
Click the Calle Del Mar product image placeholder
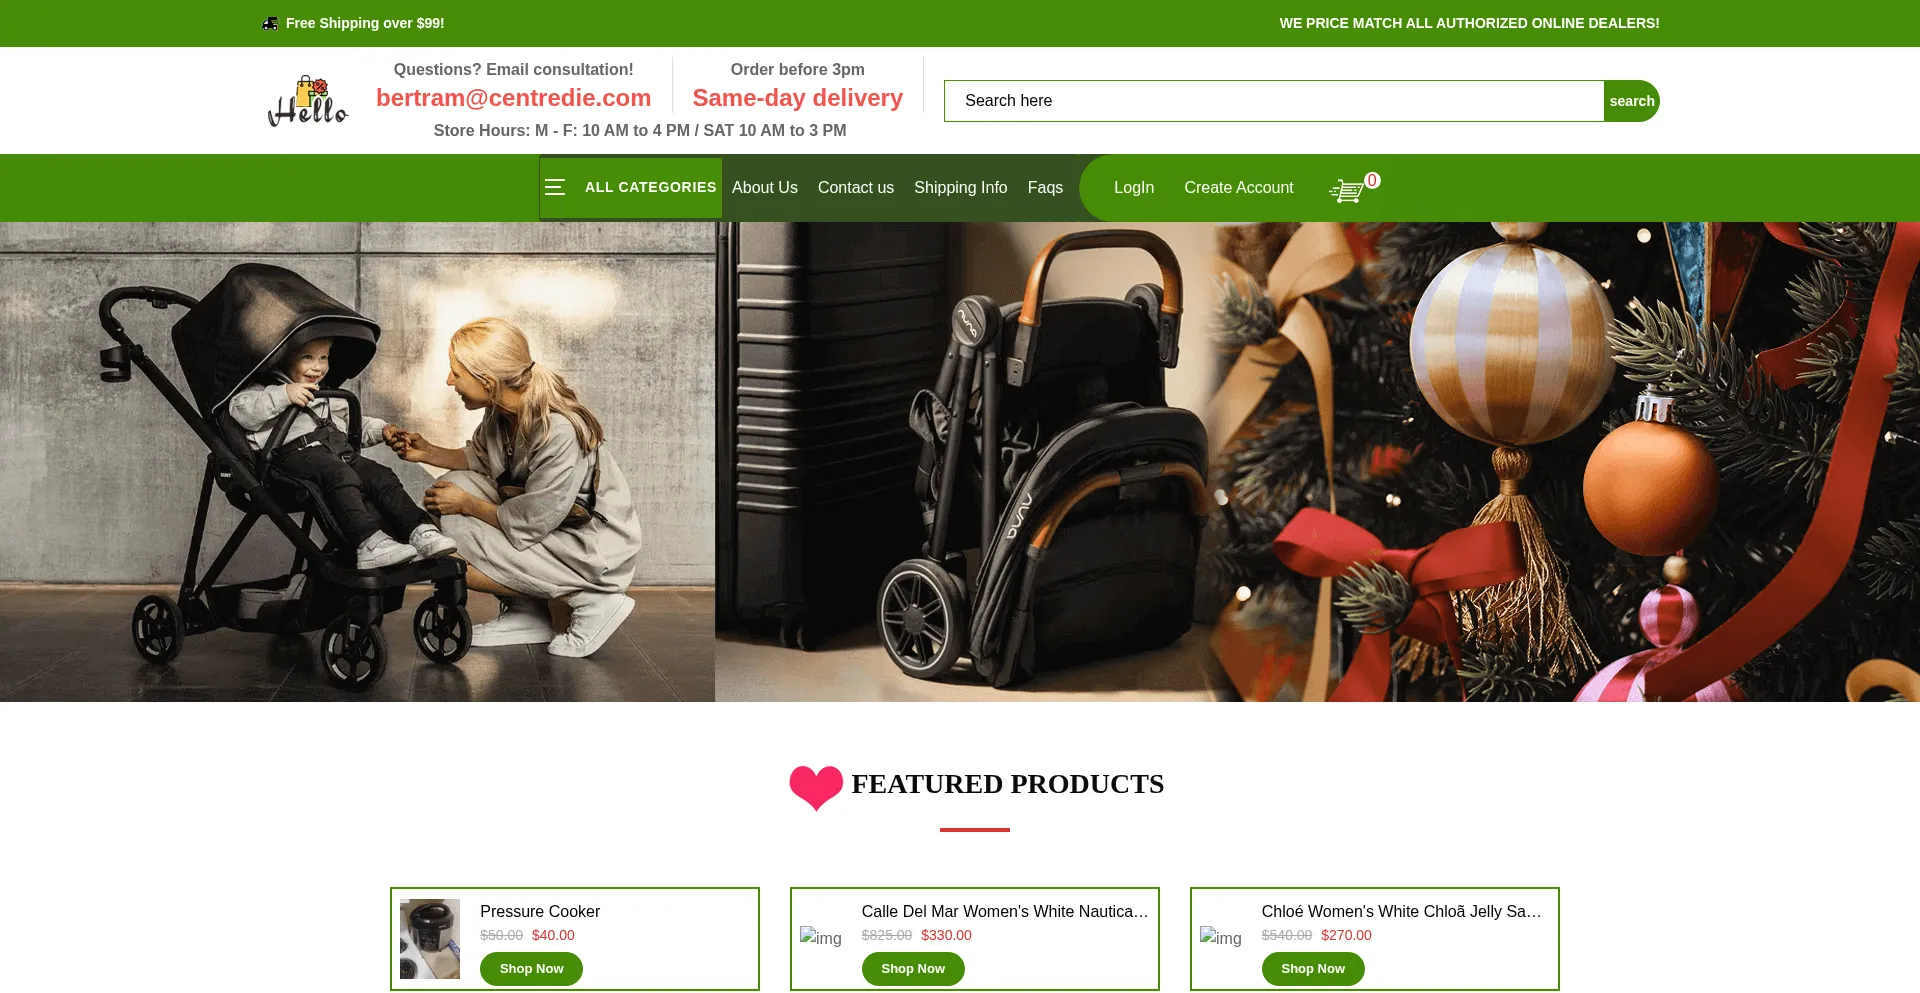click(x=821, y=938)
